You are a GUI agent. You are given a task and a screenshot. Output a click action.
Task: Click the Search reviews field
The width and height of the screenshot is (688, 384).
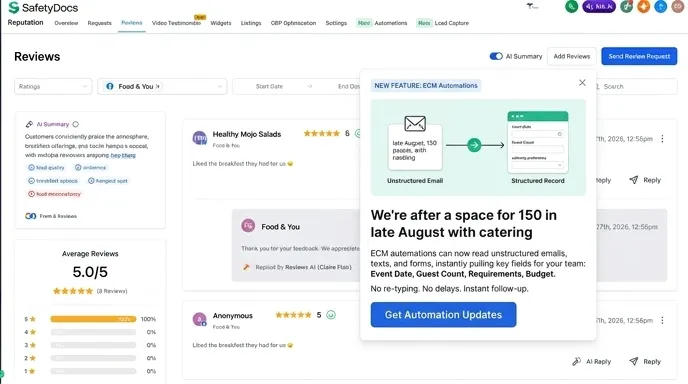(635, 86)
